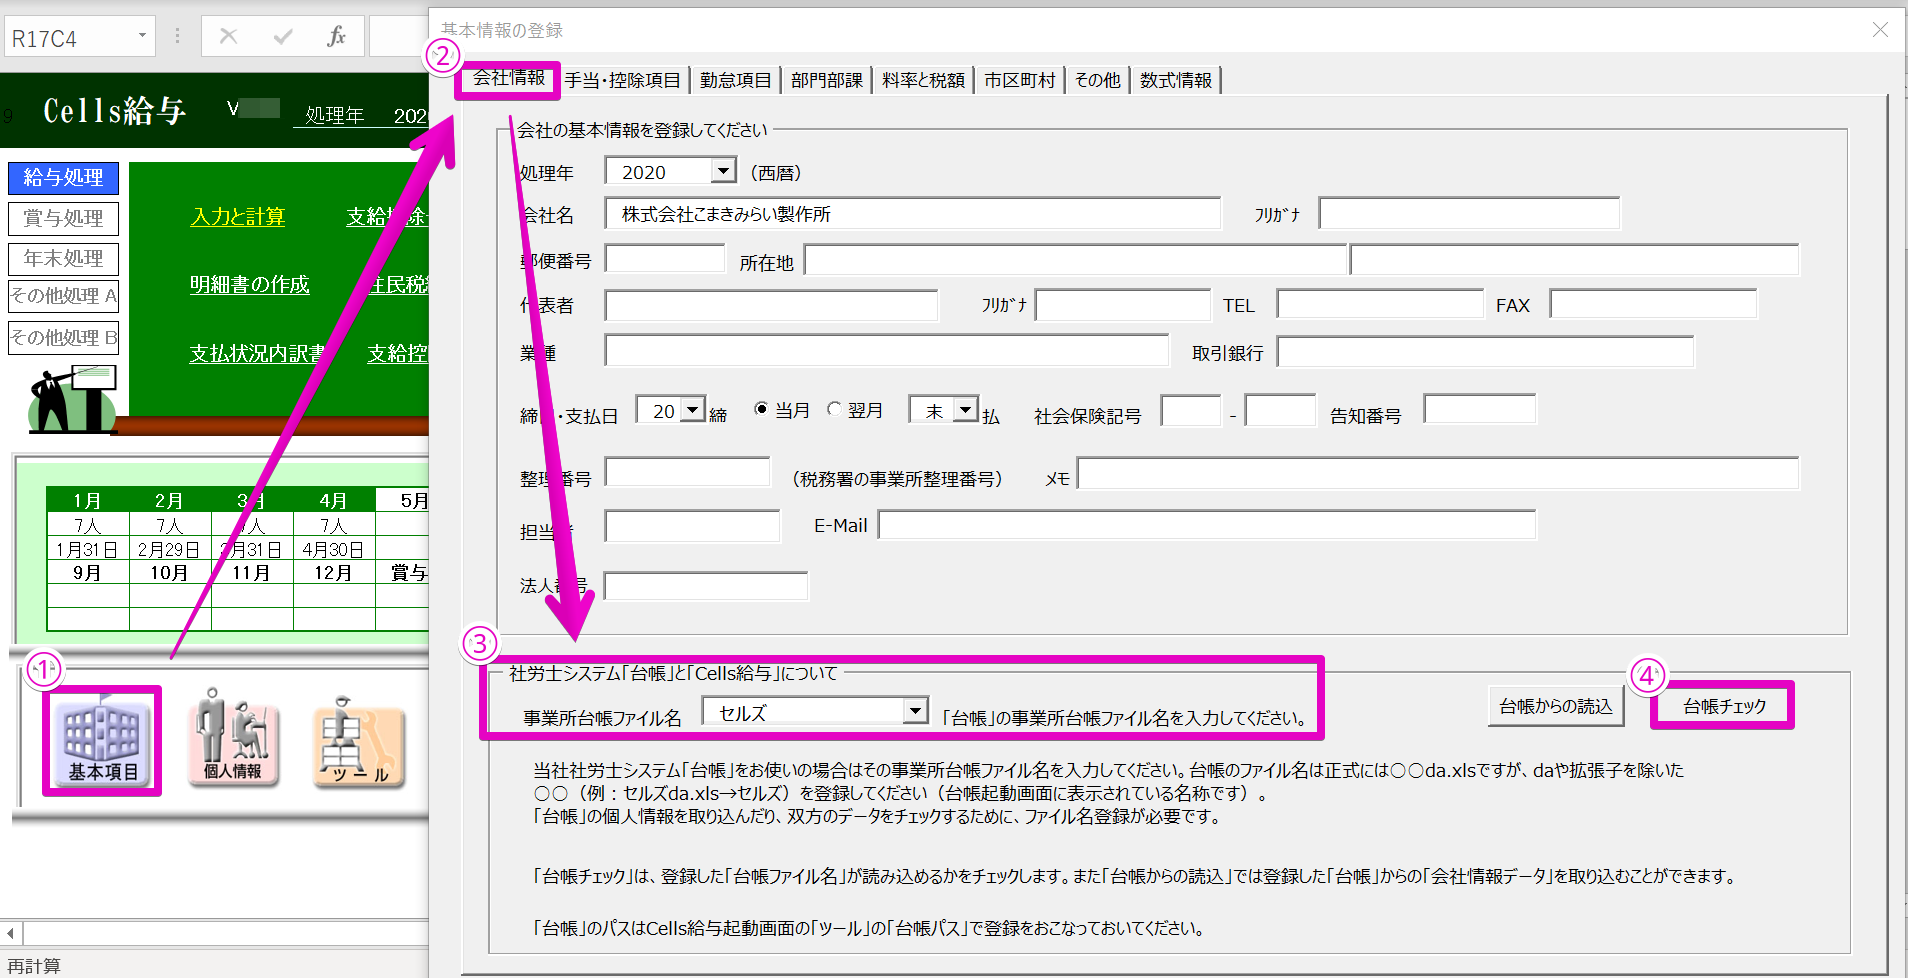The image size is (1908, 978).
Task: Select the 賞与処理 menu button
Action: pos(64,218)
